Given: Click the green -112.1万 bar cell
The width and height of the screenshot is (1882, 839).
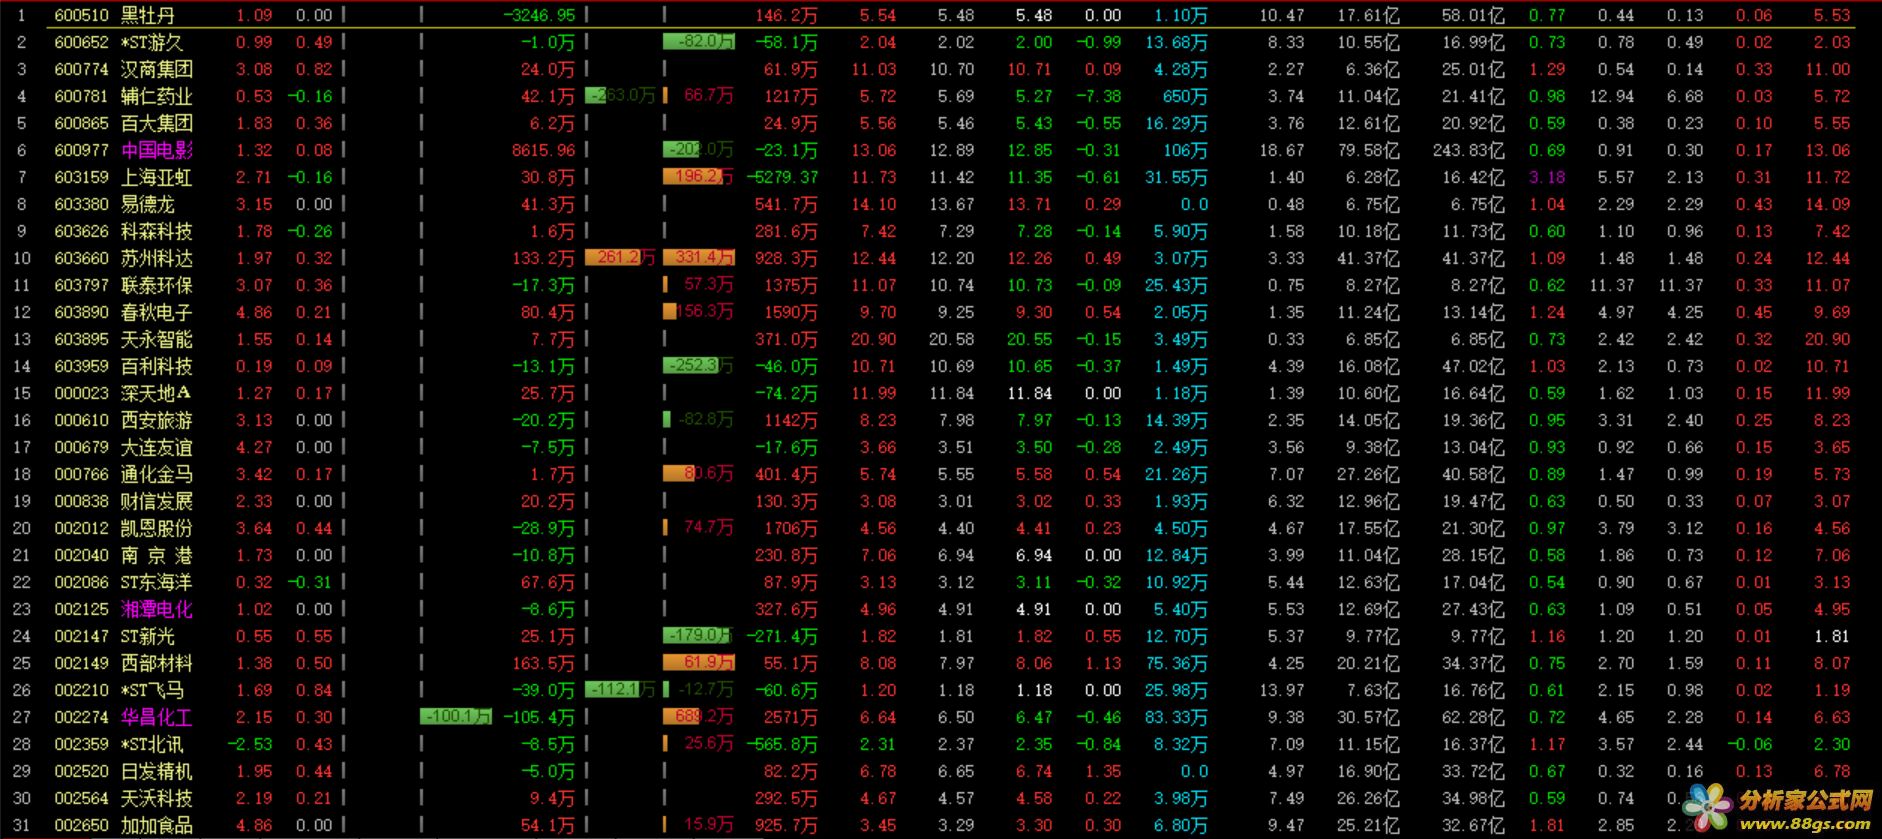Looking at the screenshot, I should (620, 690).
